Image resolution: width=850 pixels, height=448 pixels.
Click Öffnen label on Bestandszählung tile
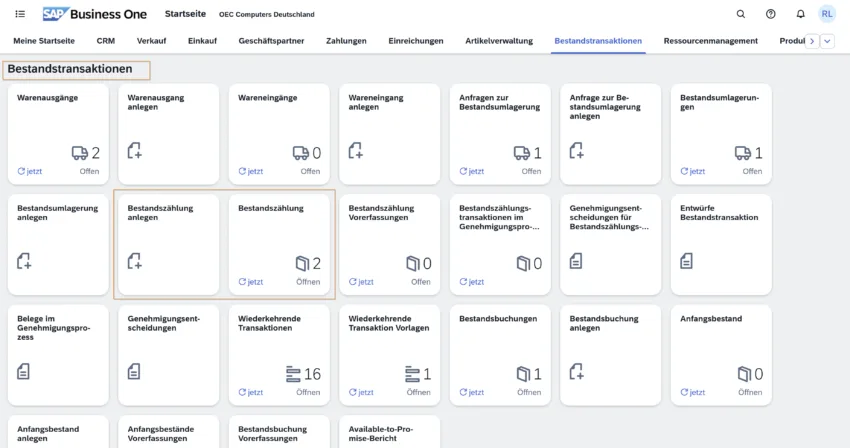(x=308, y=282)
